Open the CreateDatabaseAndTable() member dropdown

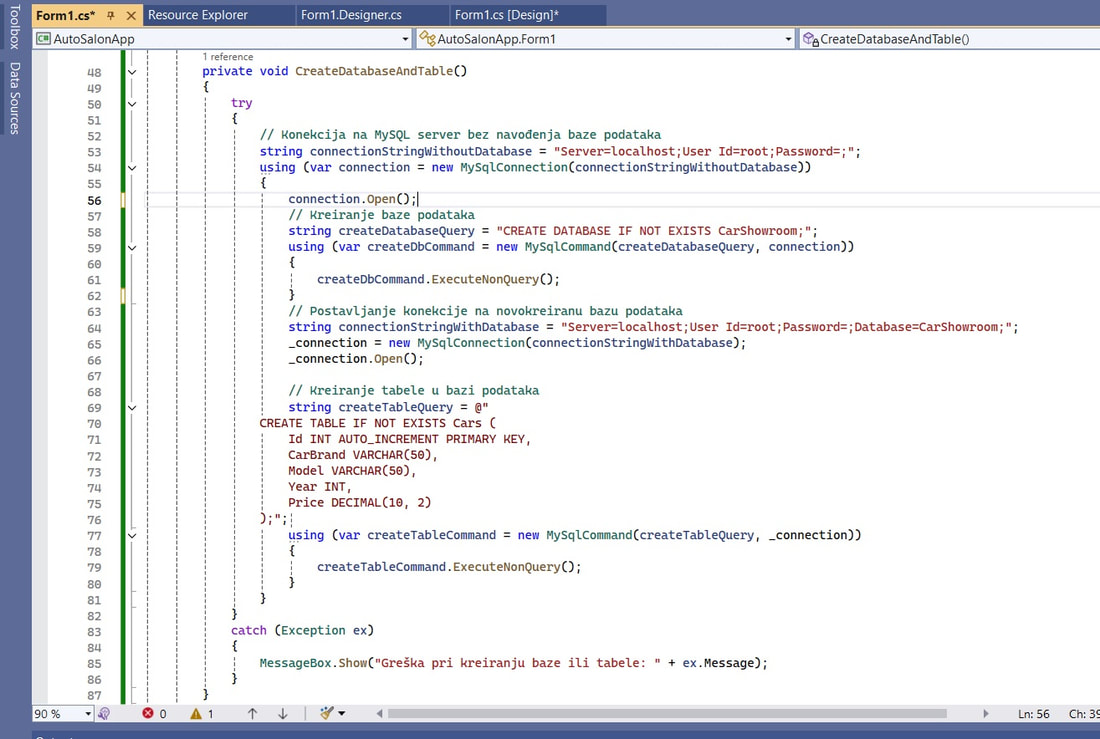(950, 39)
